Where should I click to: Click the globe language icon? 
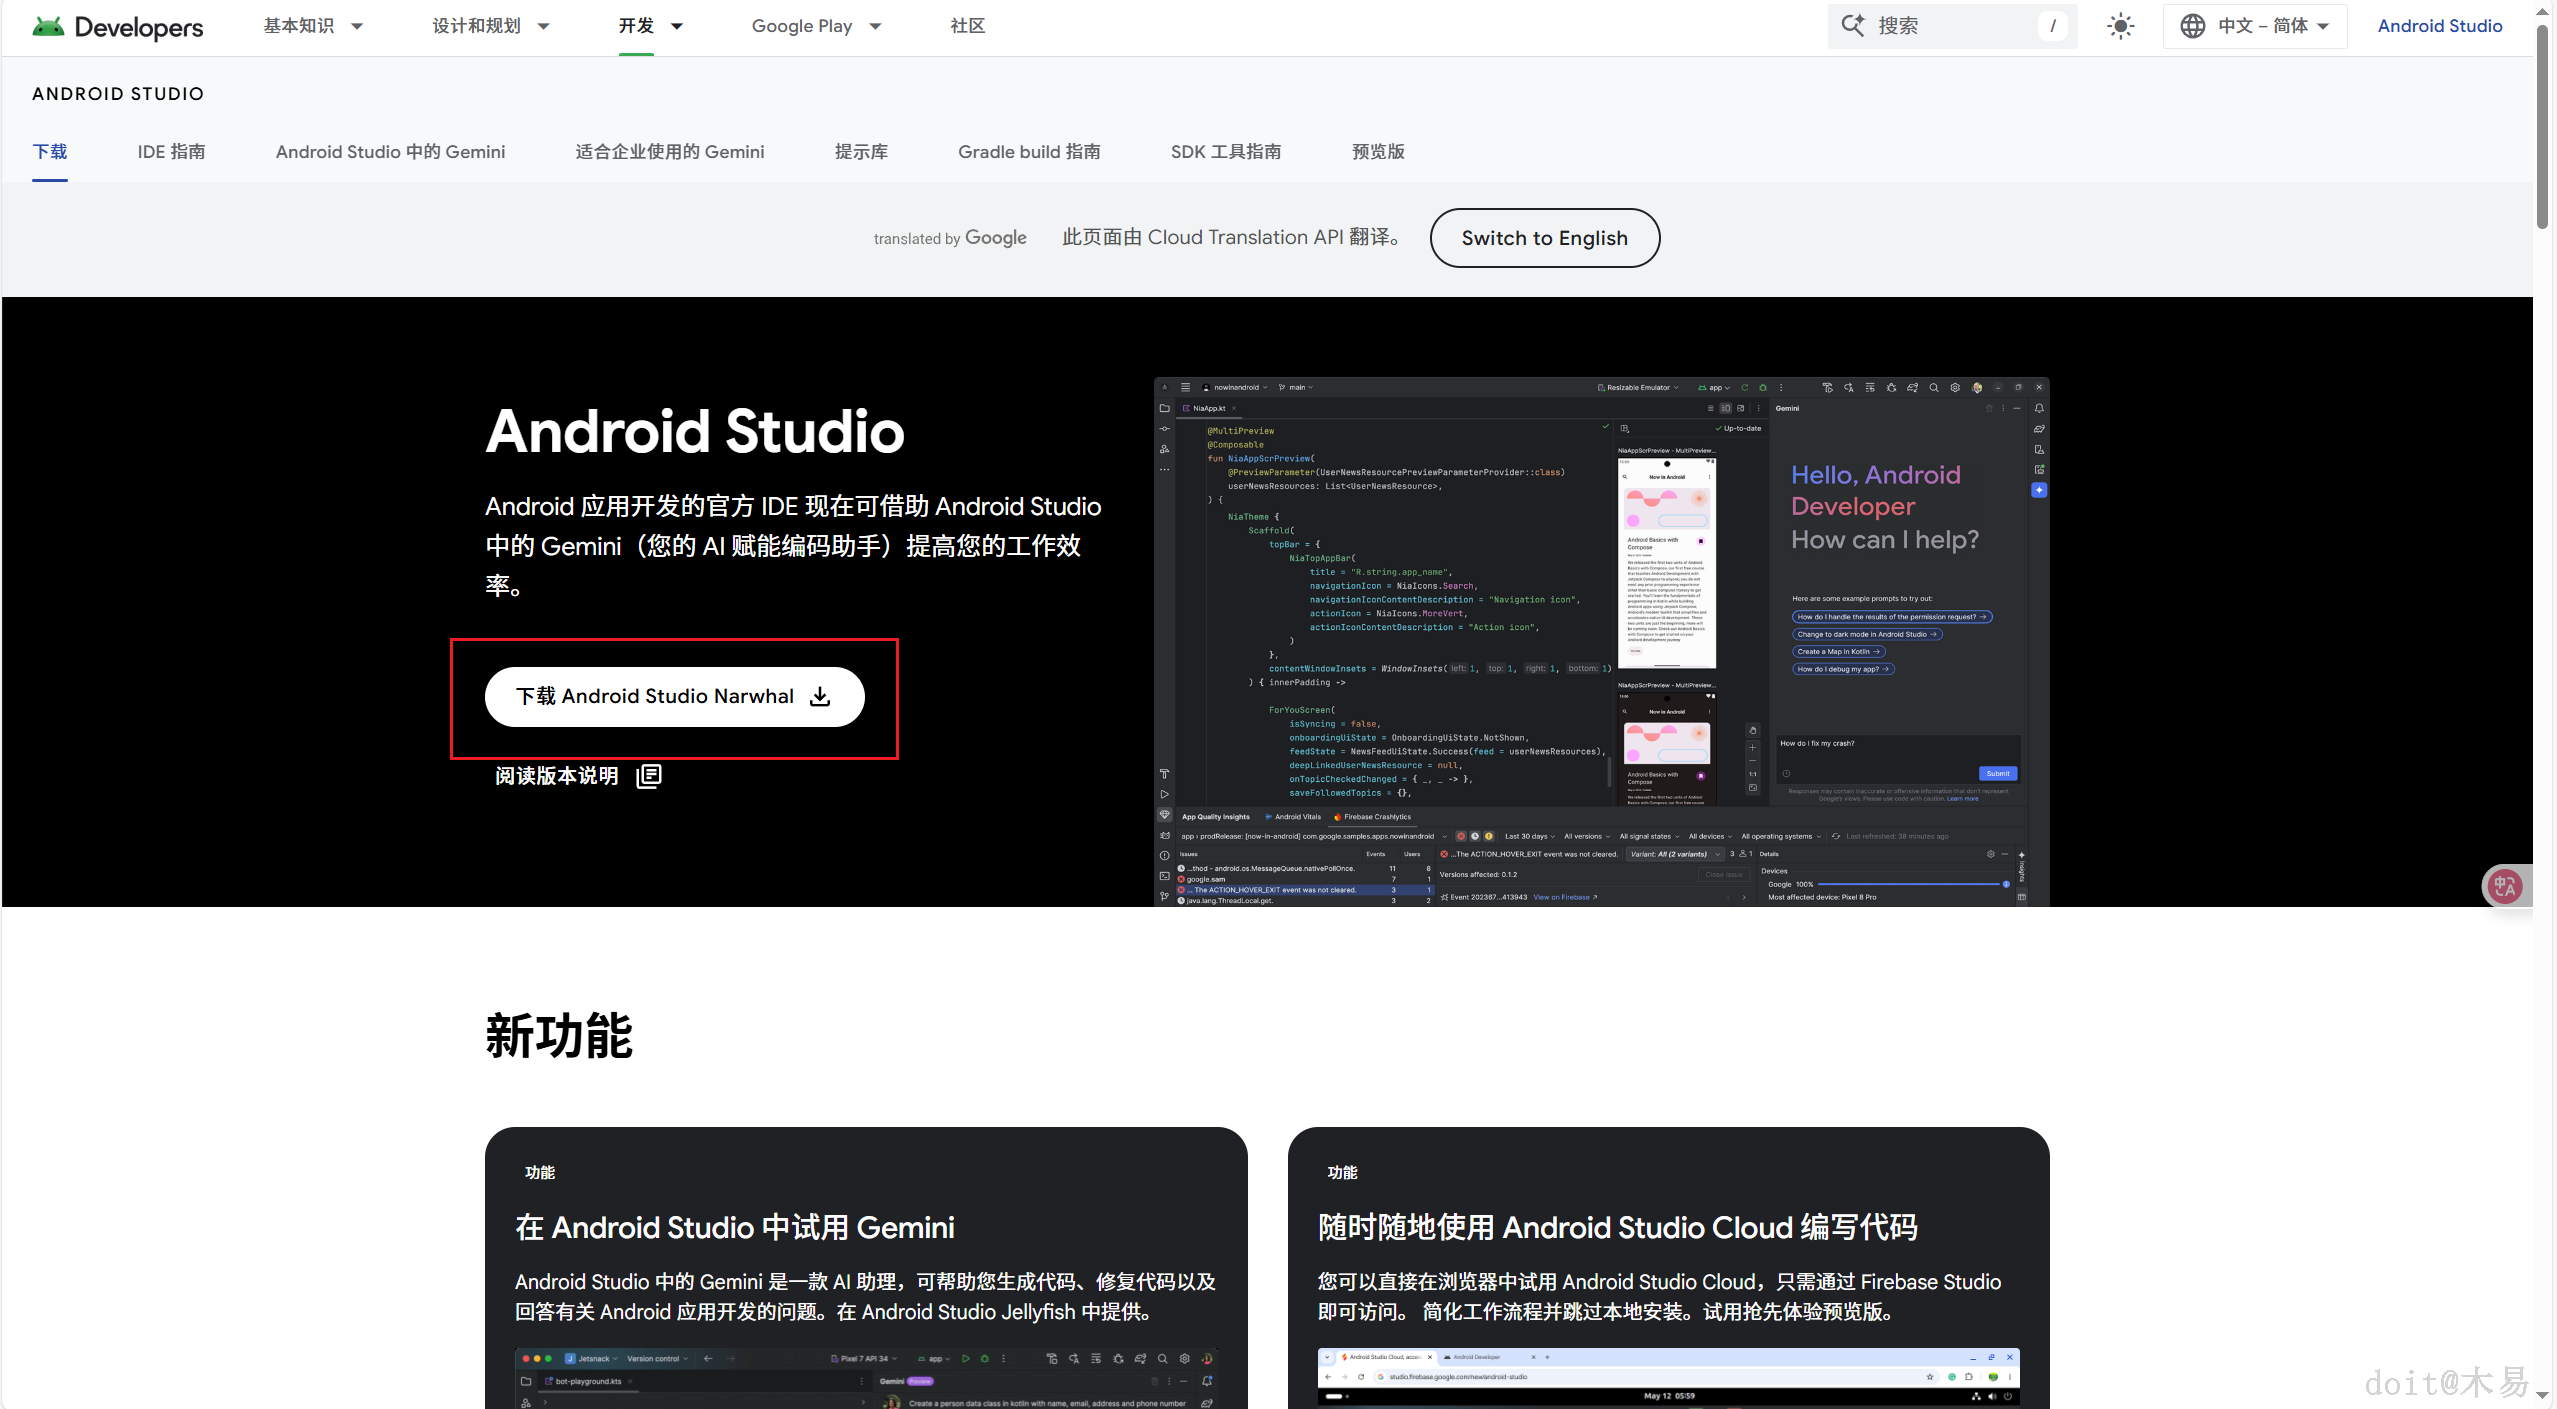(x=2192, y=26)
